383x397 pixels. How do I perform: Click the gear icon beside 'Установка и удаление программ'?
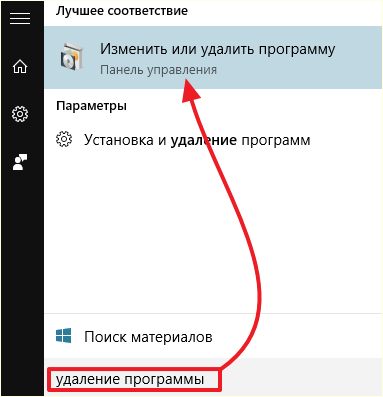[64, 139]
